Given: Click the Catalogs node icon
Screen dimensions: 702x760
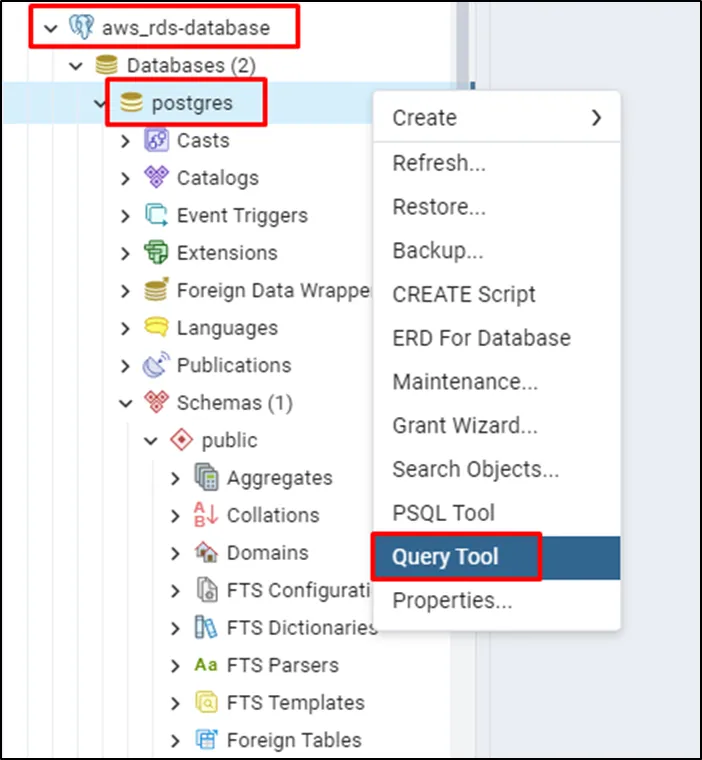Looking at the screenshot, I should tap(156, 178).
